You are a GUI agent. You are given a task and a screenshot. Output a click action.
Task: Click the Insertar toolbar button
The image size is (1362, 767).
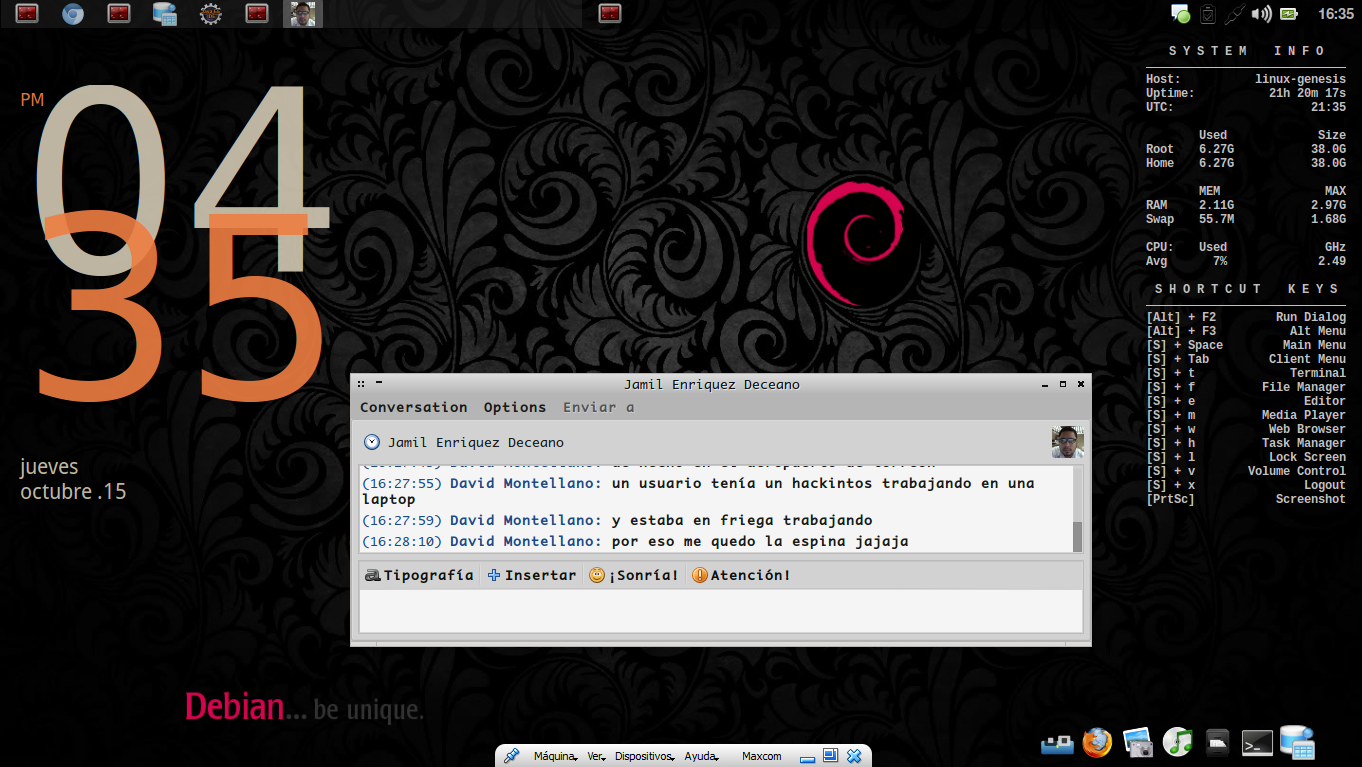(532, 575)
